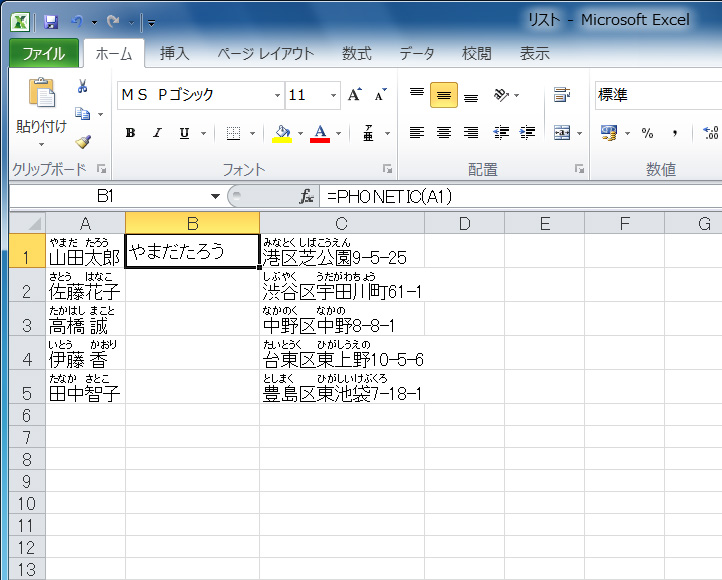
Task: Click the Insert Function fx icon
Action: (307, 197)
